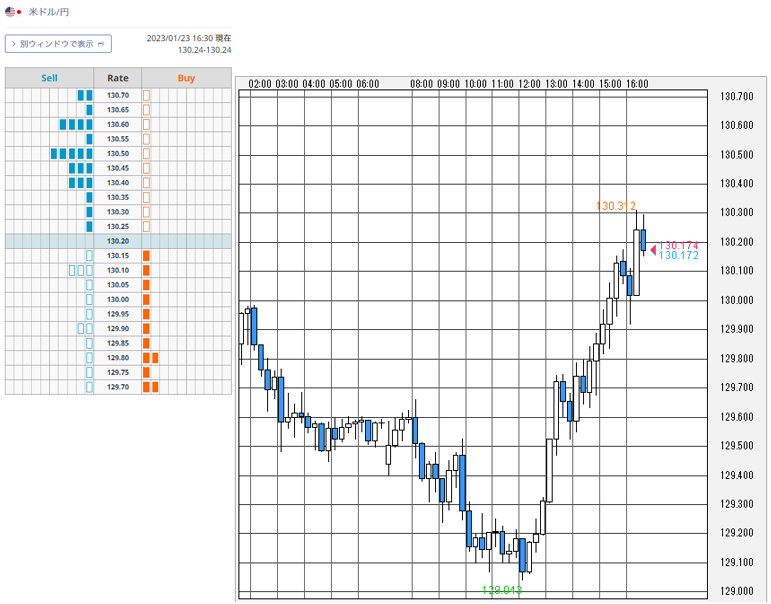Click the new window icon inside button
The width and height of the screenshot is (771, 604).
tap(101, 44)
